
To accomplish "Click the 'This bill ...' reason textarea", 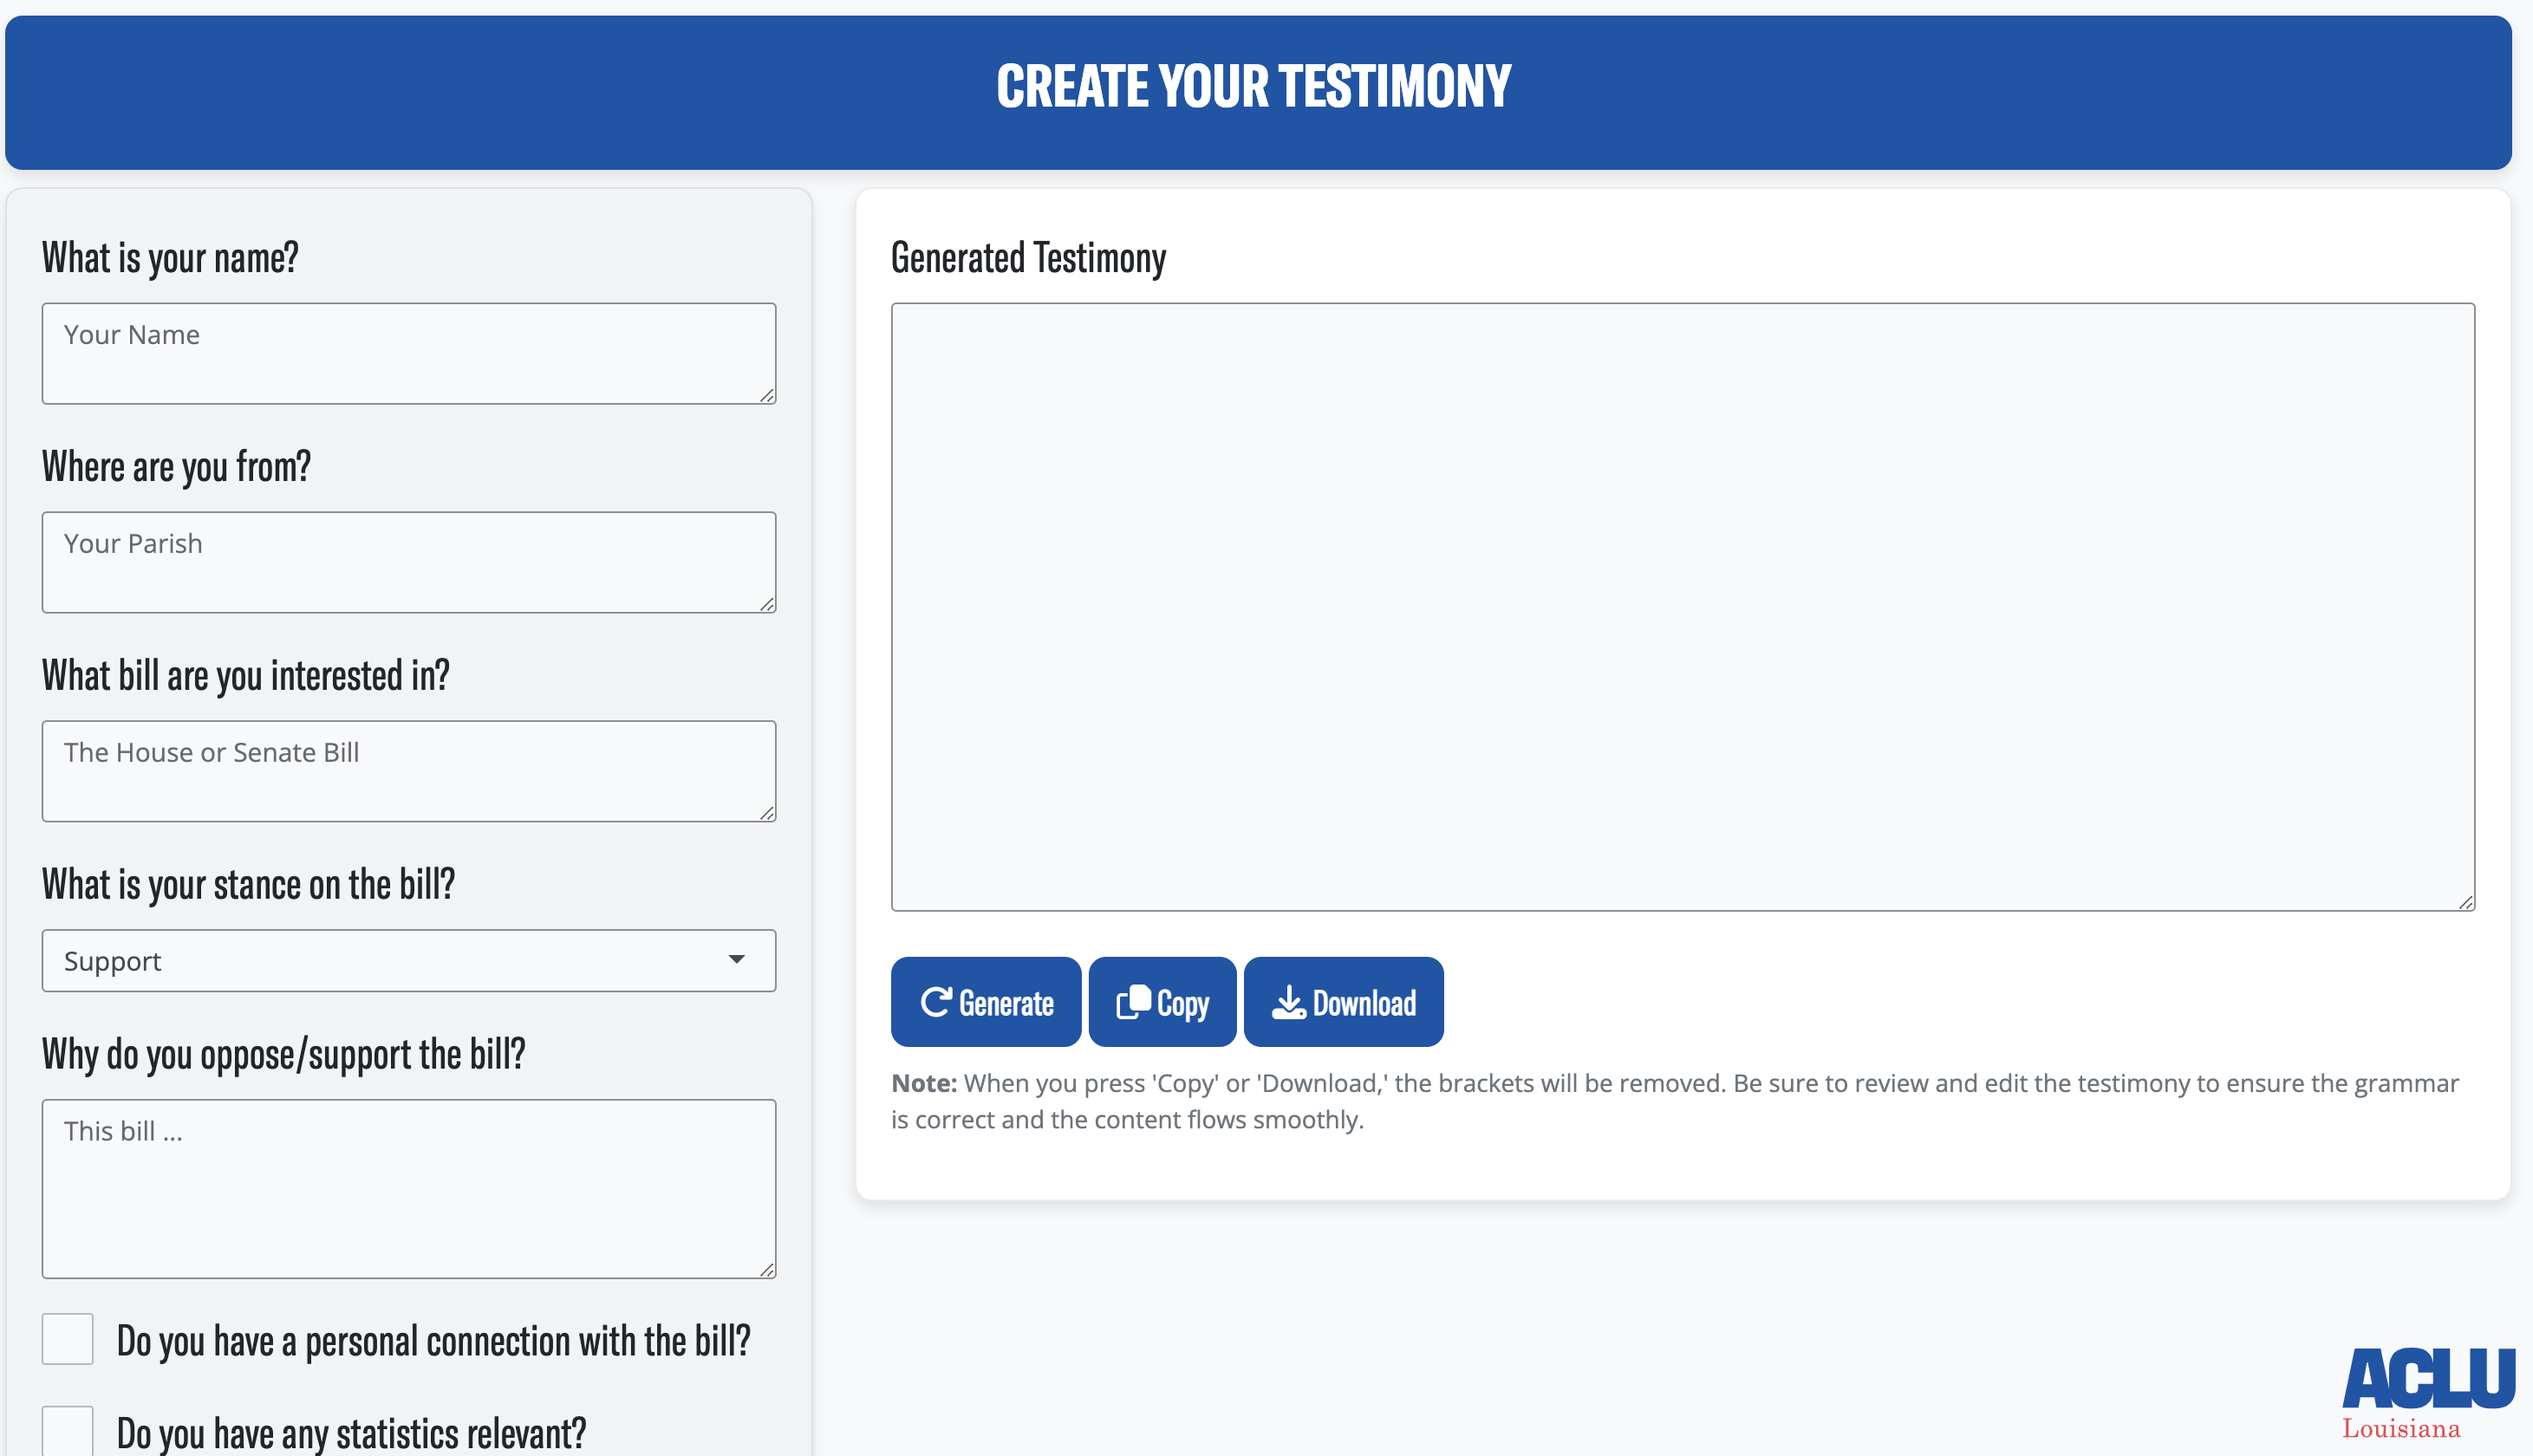I will point(408,1188).
